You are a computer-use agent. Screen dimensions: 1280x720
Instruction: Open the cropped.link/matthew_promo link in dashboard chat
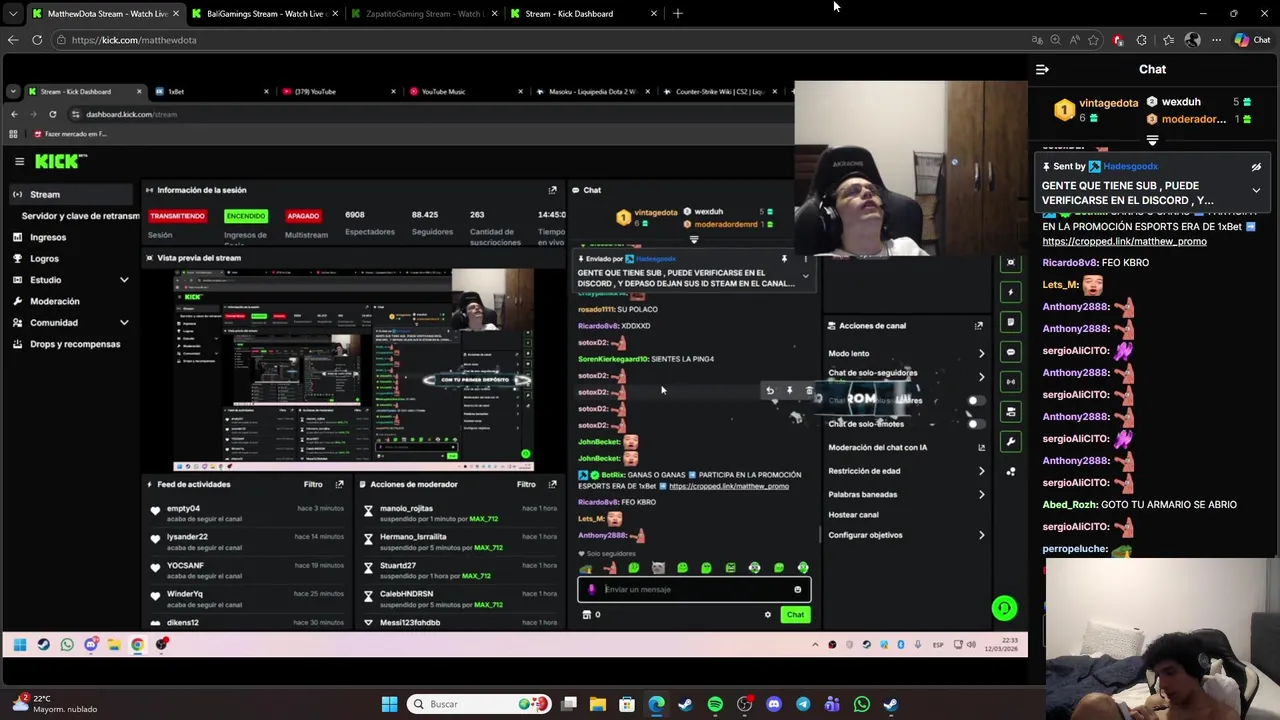pyautogui.click(x=729, y=486)
